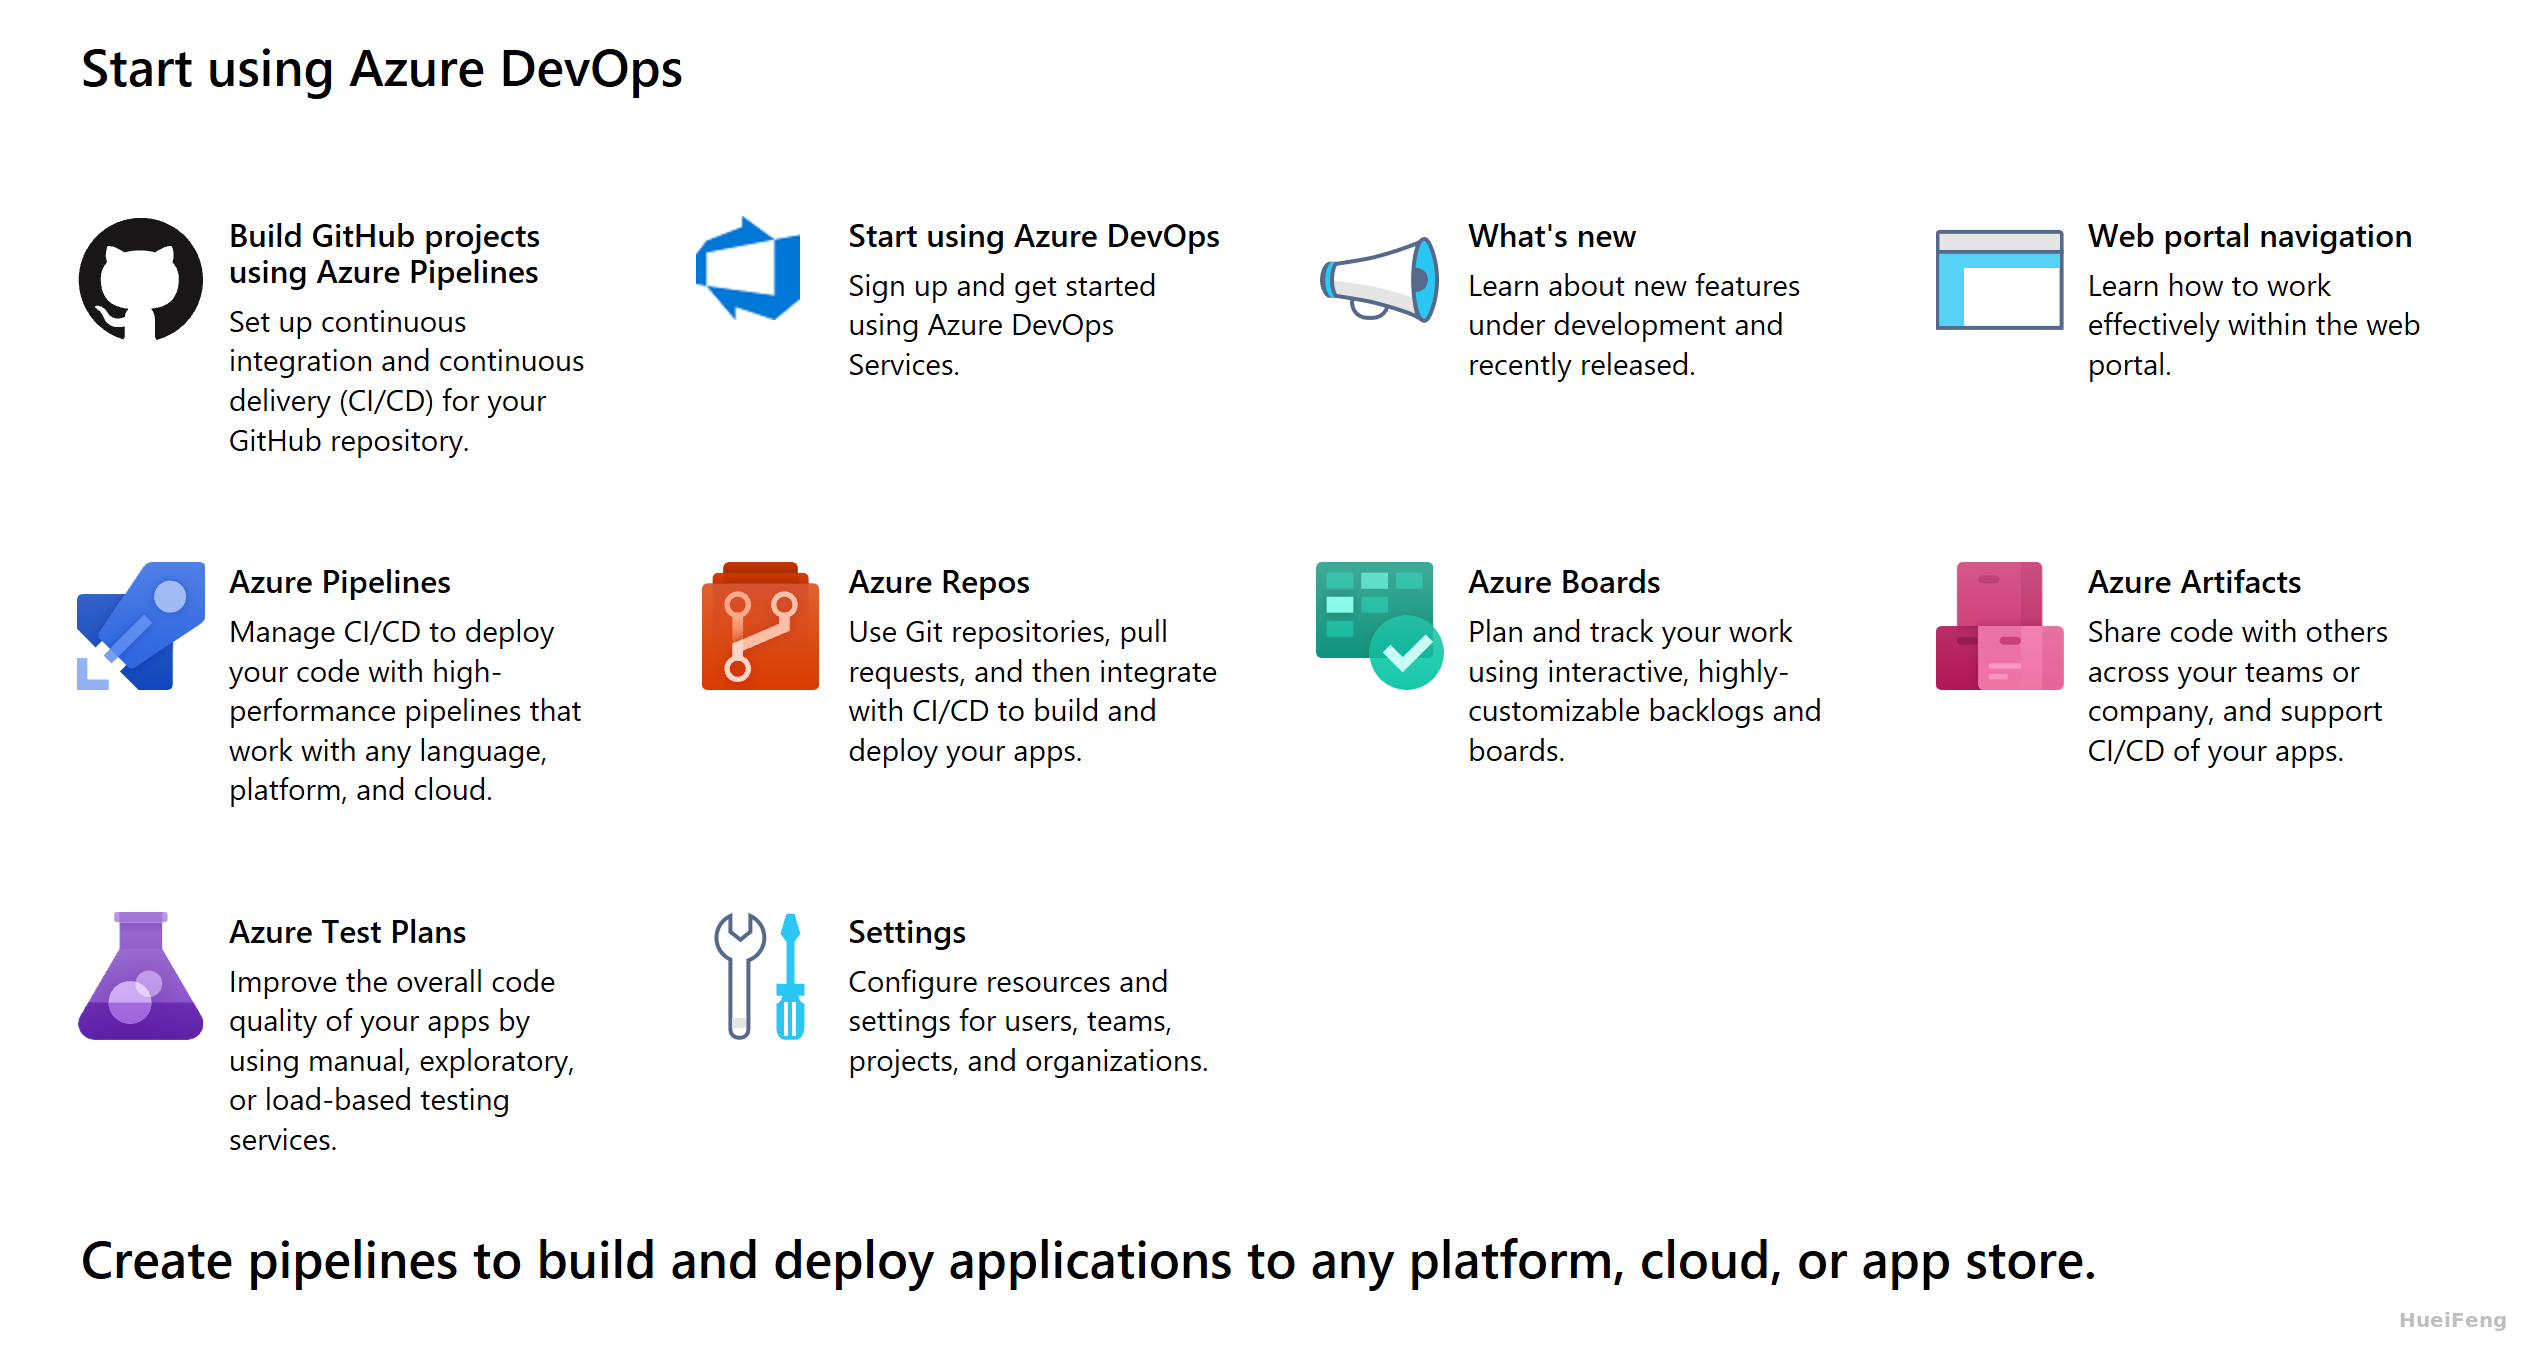The height and width of the screenshot is (1345, 2521).
Task: Click the purple Azure Test Plans flask icon
Action: pyautogui.click(x=141, y=975)
